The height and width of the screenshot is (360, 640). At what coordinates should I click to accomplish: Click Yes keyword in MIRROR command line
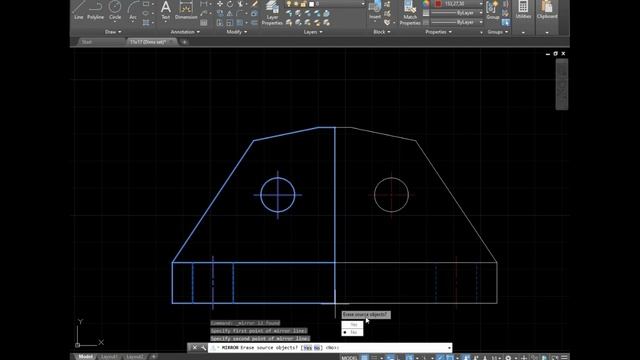click(307, 348)
